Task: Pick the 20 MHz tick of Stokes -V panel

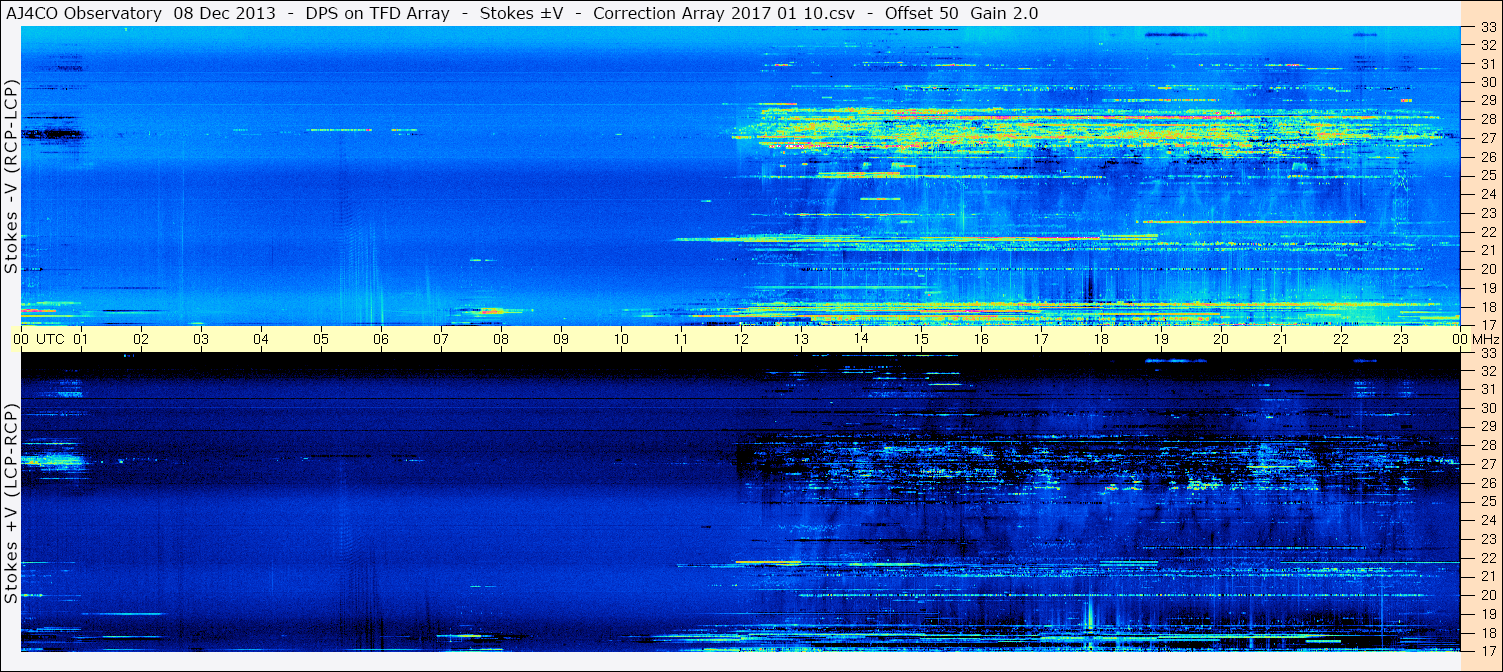Action: click(1487, 269)
